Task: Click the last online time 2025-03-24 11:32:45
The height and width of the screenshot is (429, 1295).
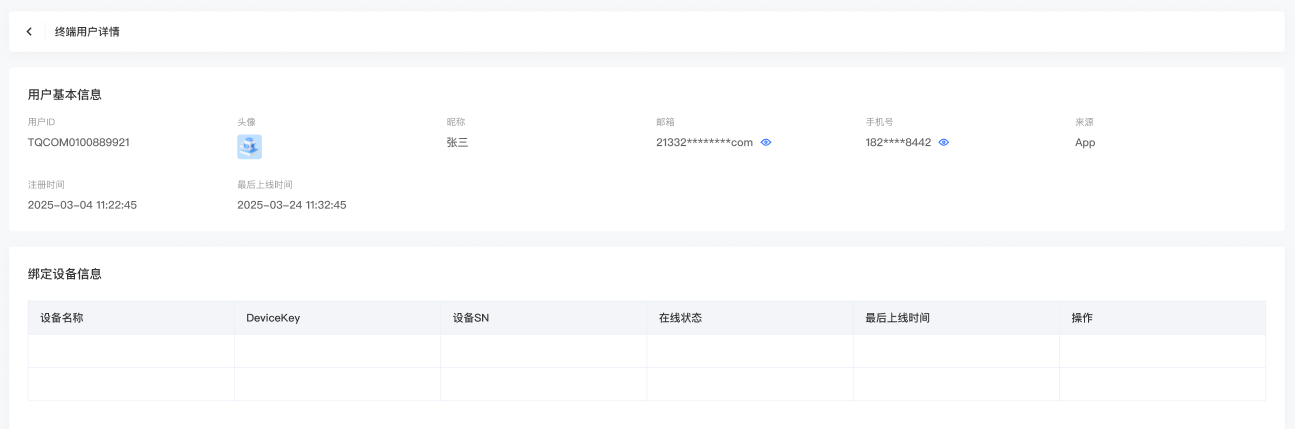Action: pyautogui.click(x=292, y=205)
